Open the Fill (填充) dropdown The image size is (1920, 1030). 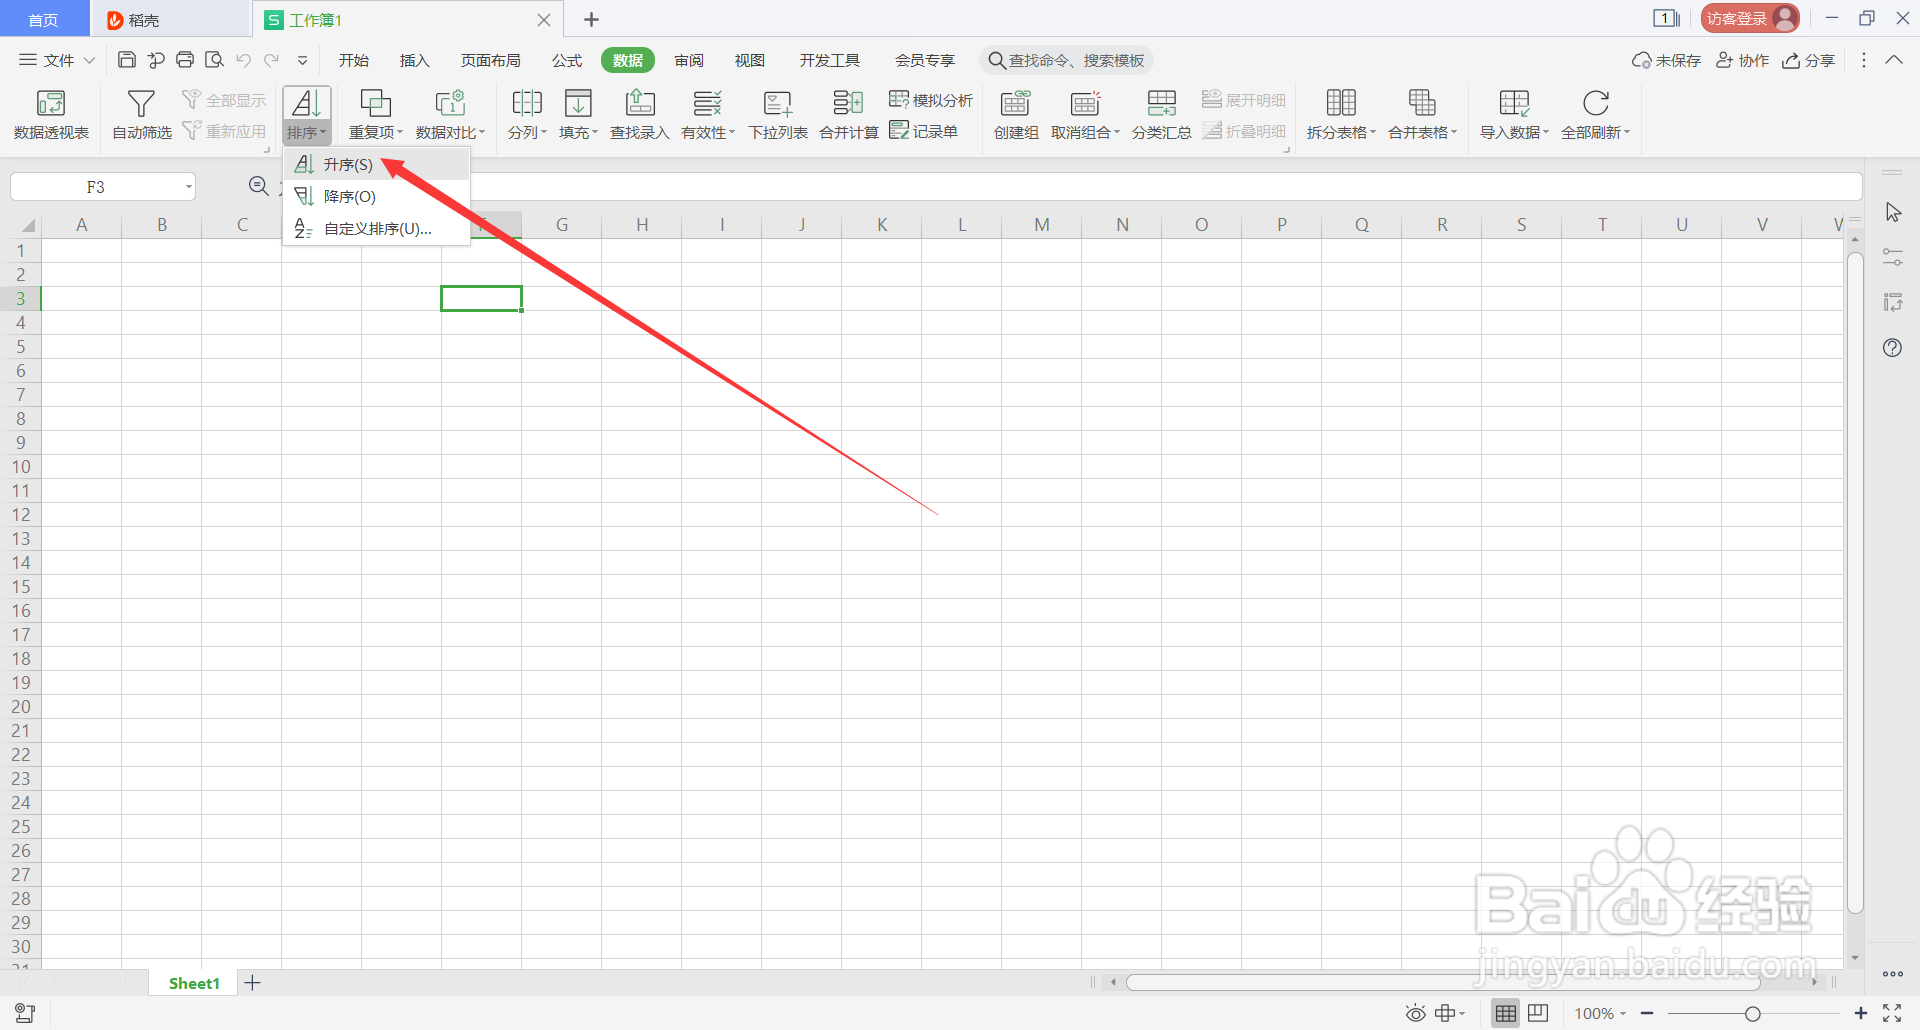coord(578,114)
